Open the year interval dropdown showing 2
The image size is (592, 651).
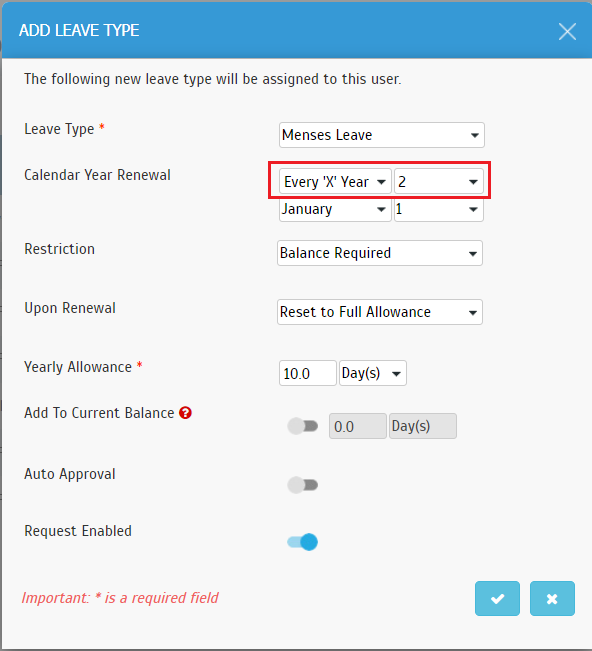pyautogui.click(x=439, y=181)
